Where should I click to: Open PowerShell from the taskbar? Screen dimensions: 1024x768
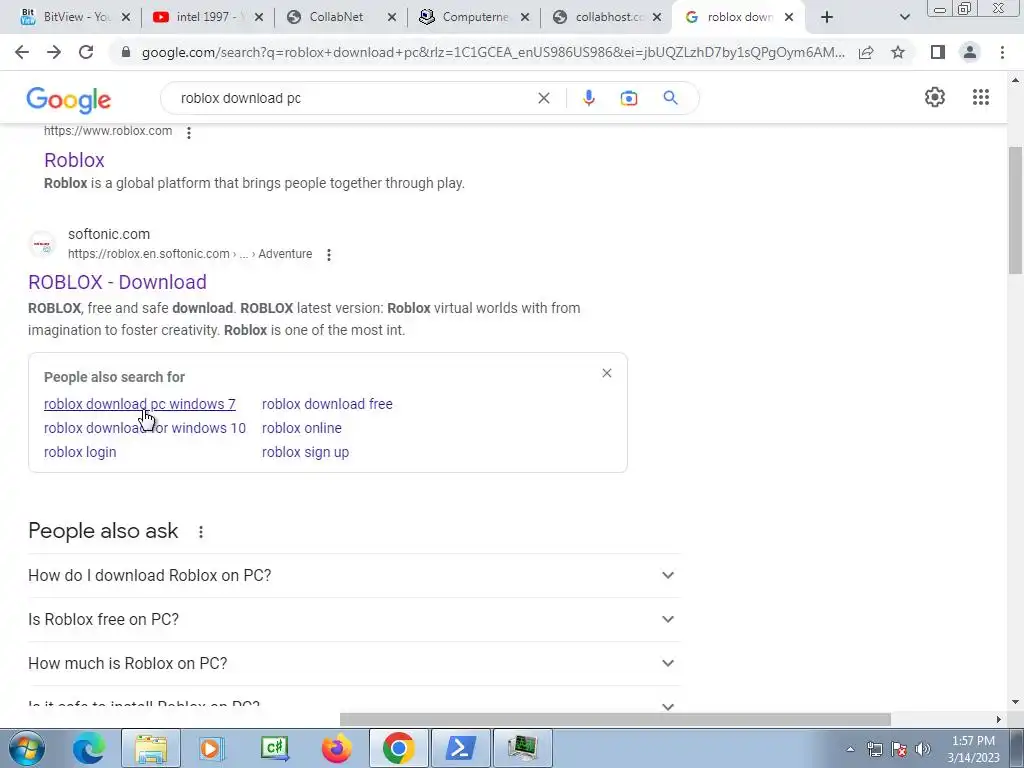pos(461,748)
